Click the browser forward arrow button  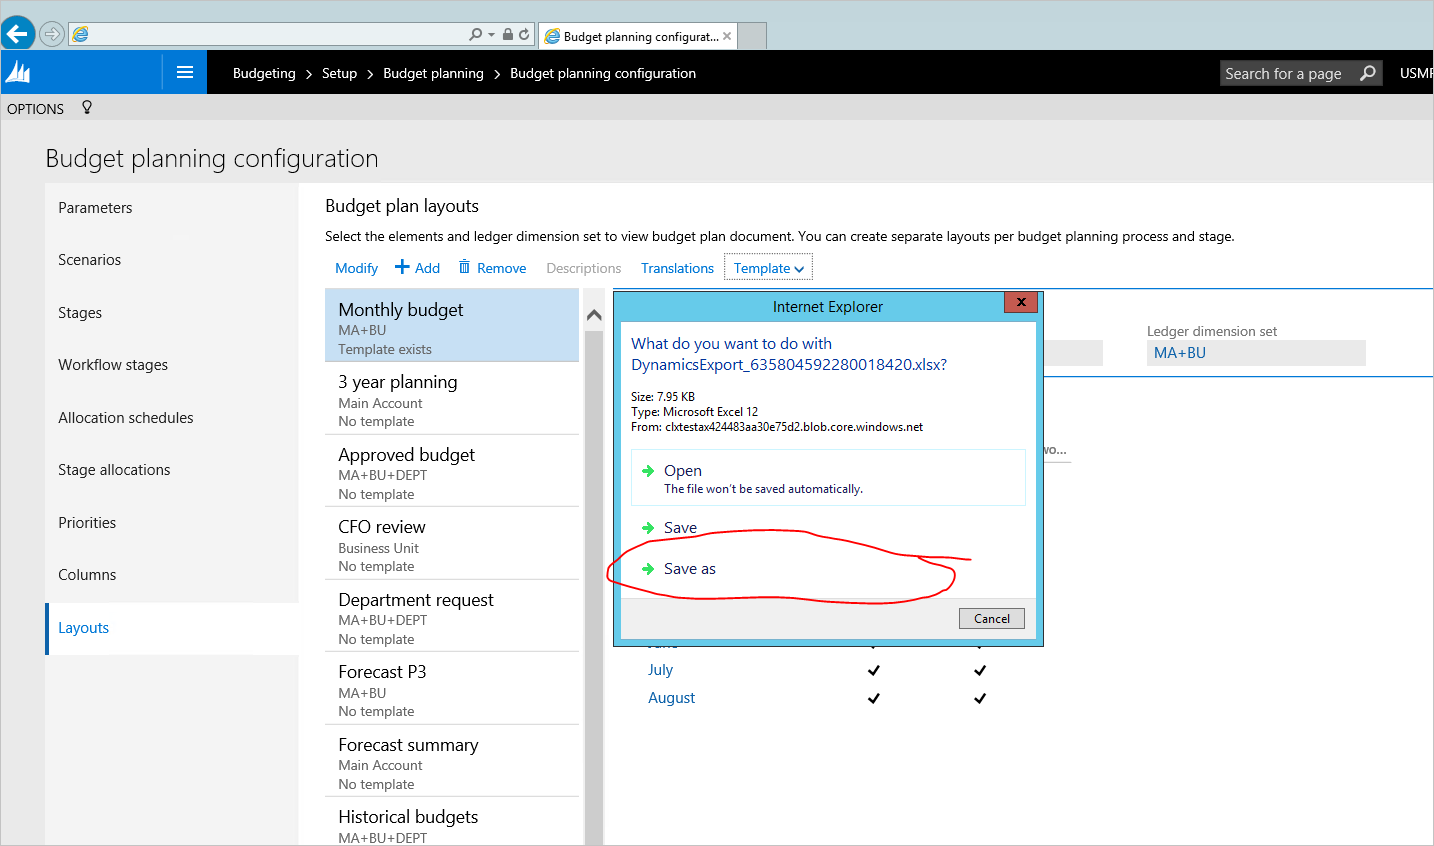pyautogui.click(x=52, y=34)
